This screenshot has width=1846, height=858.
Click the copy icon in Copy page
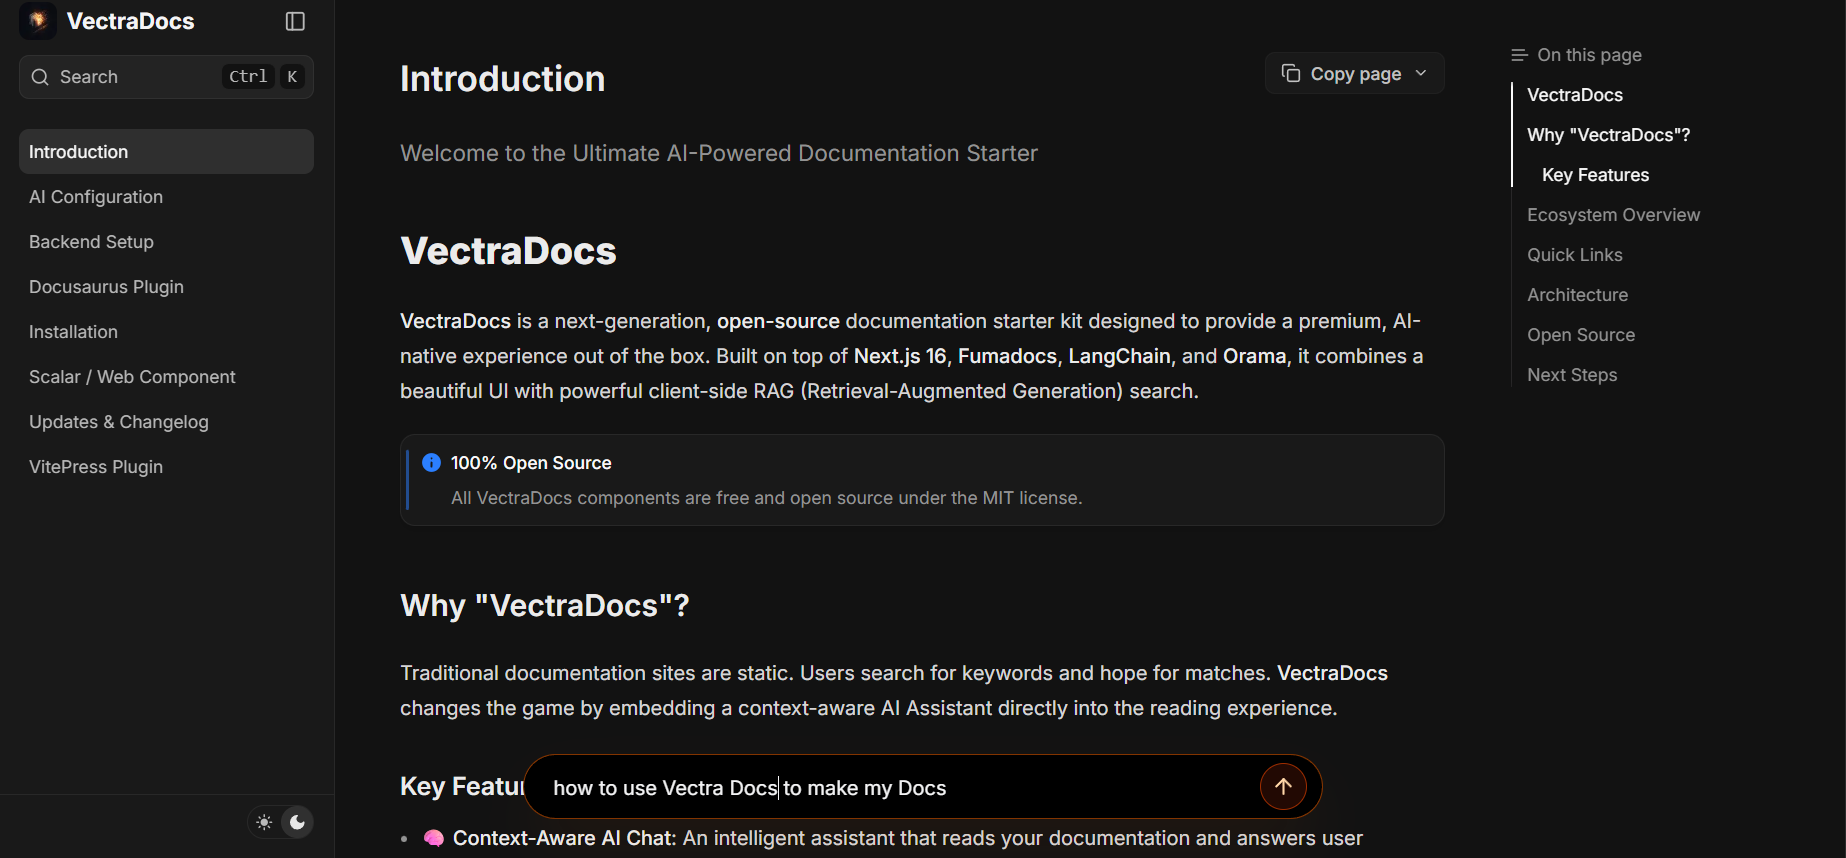1291,73
